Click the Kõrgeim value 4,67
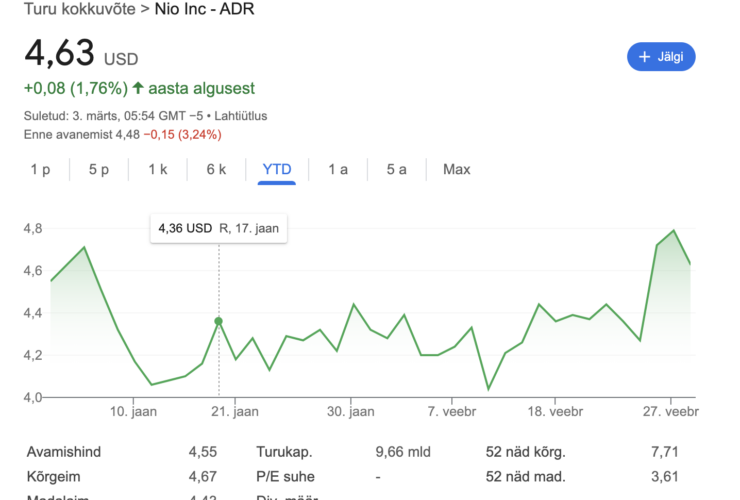740x500 pixels. (x=203, y=476)
